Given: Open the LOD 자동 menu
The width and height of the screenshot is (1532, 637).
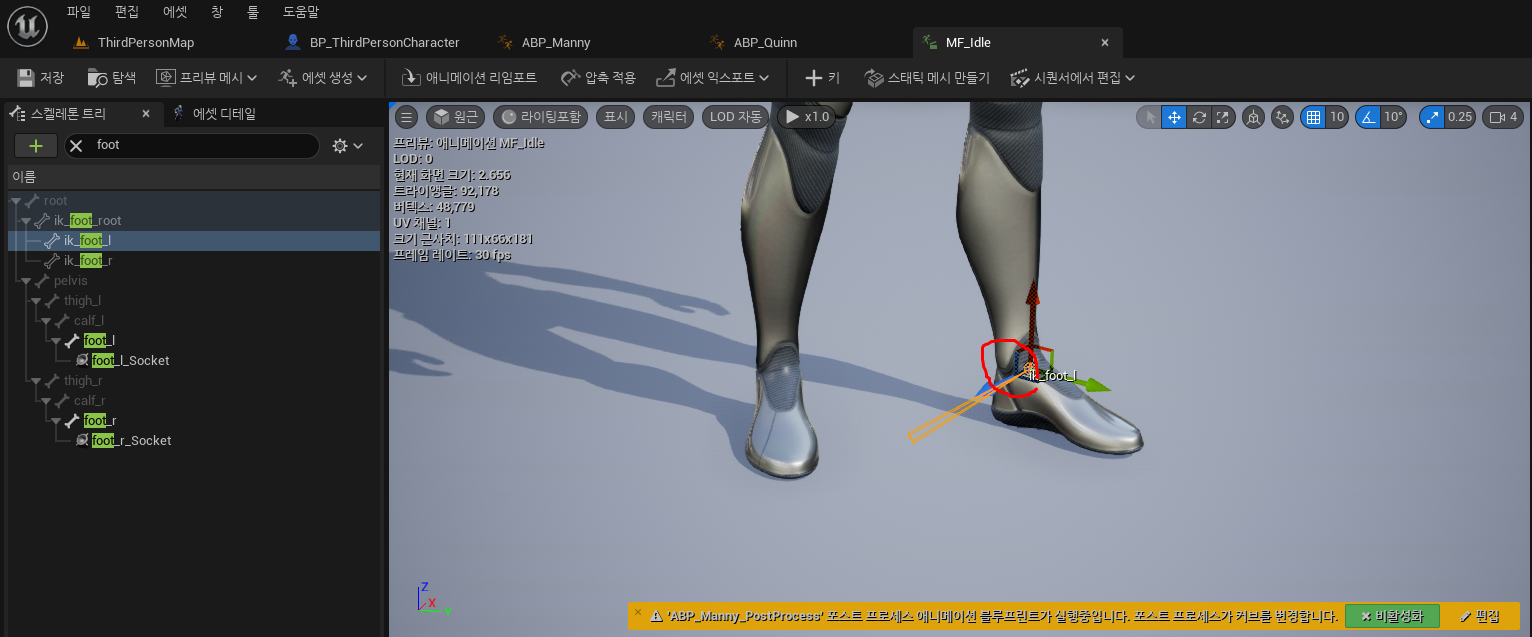Looking at the screenshot, I should 736,117.
